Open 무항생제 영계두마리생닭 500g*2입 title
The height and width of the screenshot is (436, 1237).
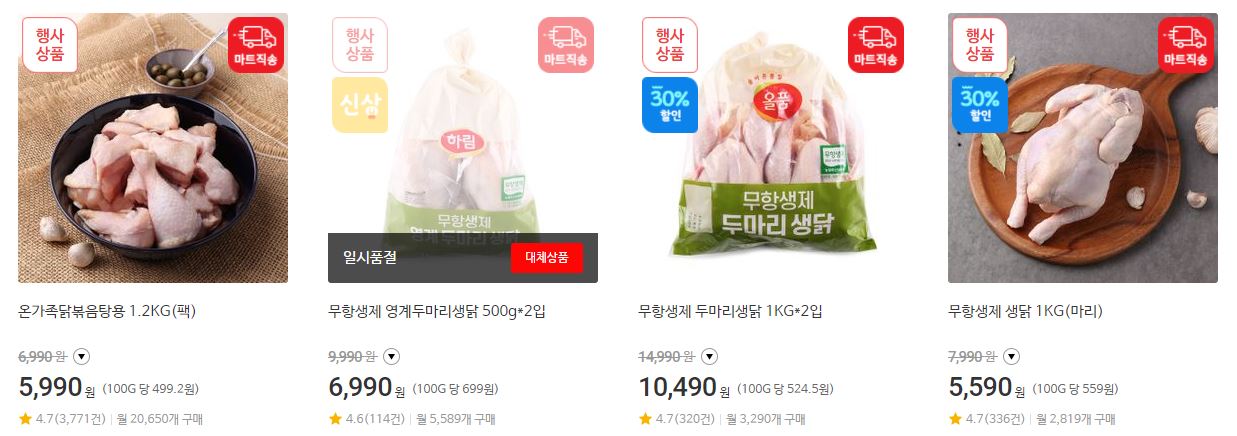pyautogui.click(x=437, y=311)
